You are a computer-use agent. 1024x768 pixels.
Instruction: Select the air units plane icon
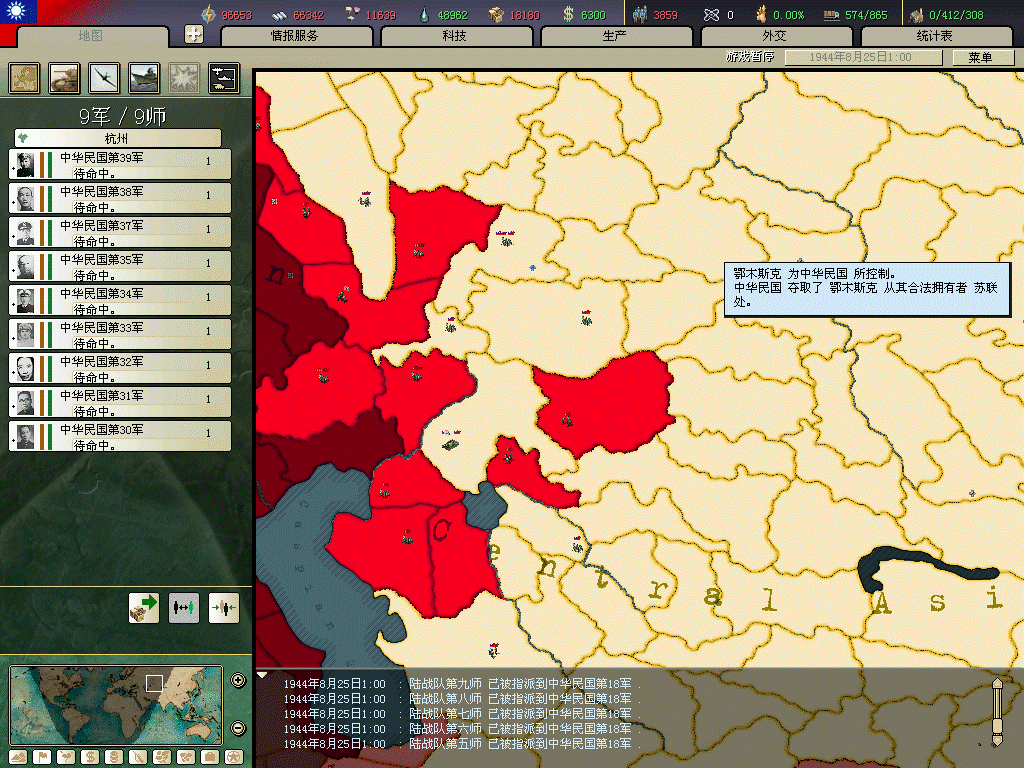coord(104,78)
